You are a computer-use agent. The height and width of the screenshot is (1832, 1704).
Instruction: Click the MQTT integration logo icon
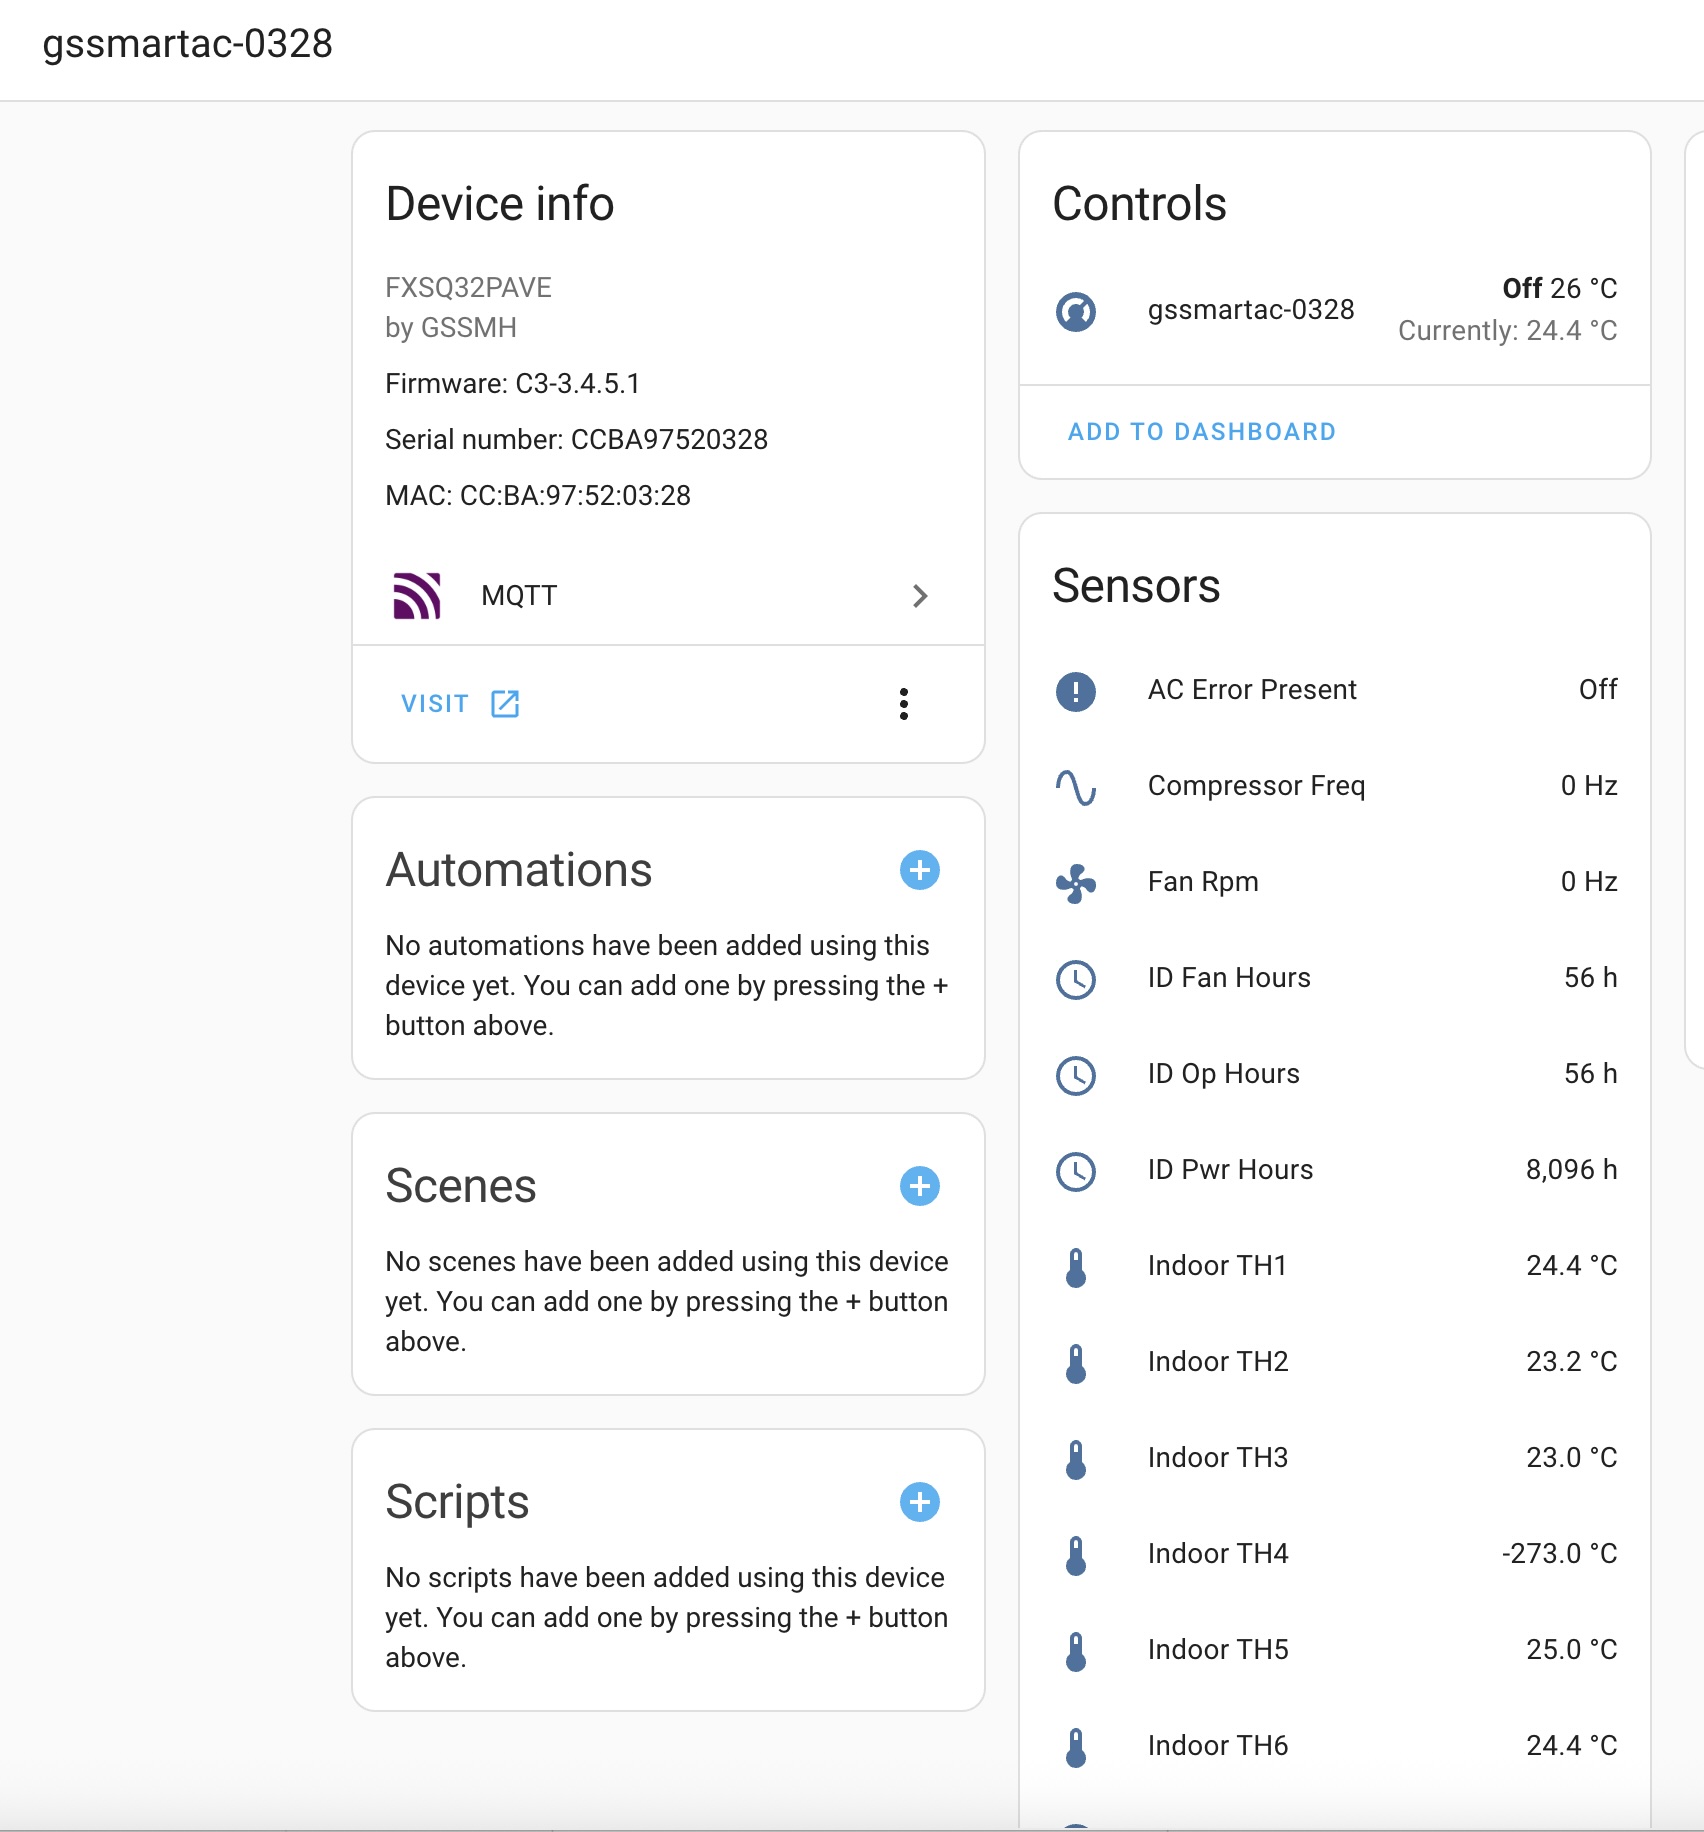(x=417, y=596)
